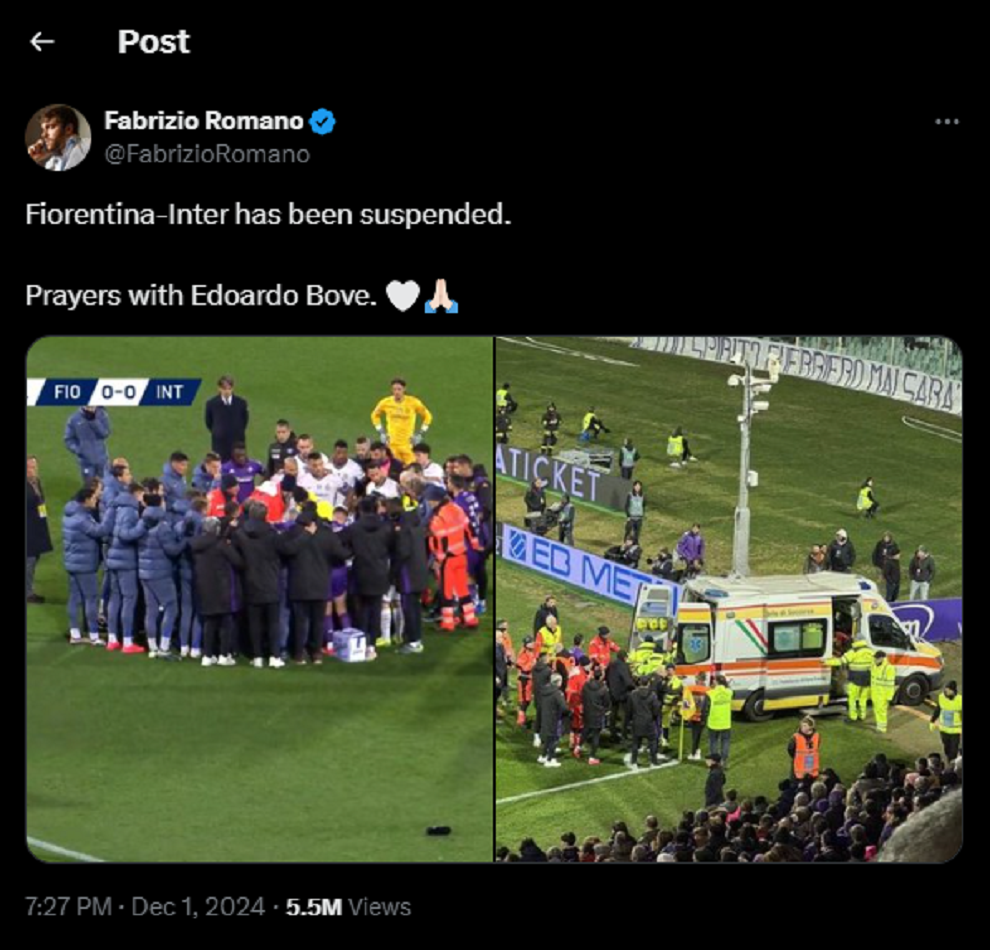
Task: Click the 7:27 PM timestamp
Action: coord(68,906)
